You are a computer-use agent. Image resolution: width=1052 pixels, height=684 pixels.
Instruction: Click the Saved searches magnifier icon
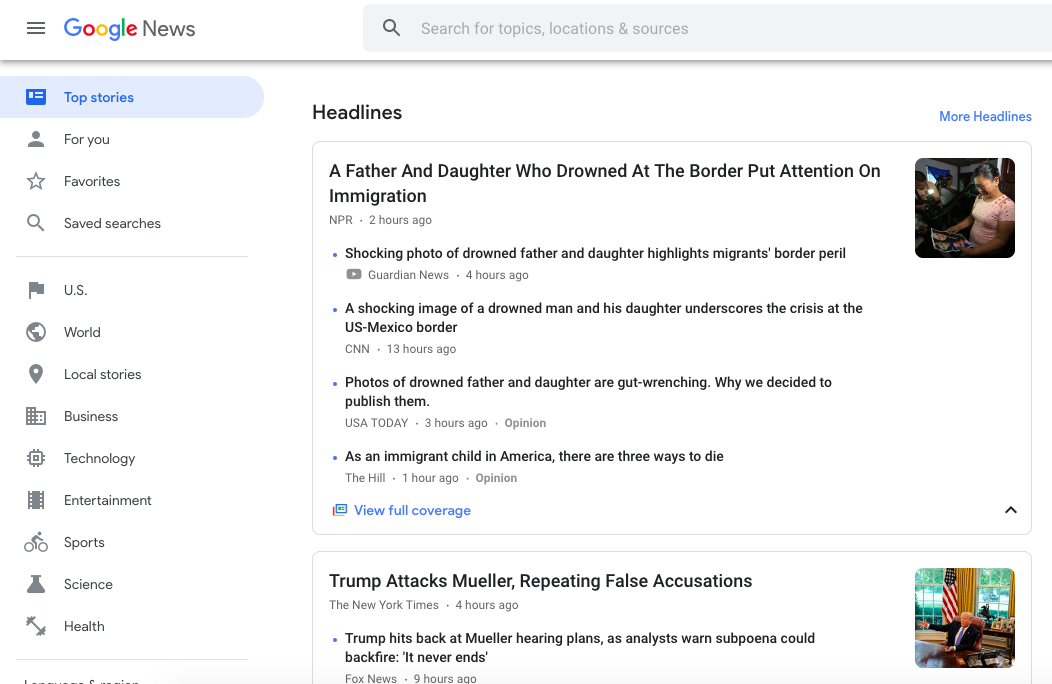[36, 223]
